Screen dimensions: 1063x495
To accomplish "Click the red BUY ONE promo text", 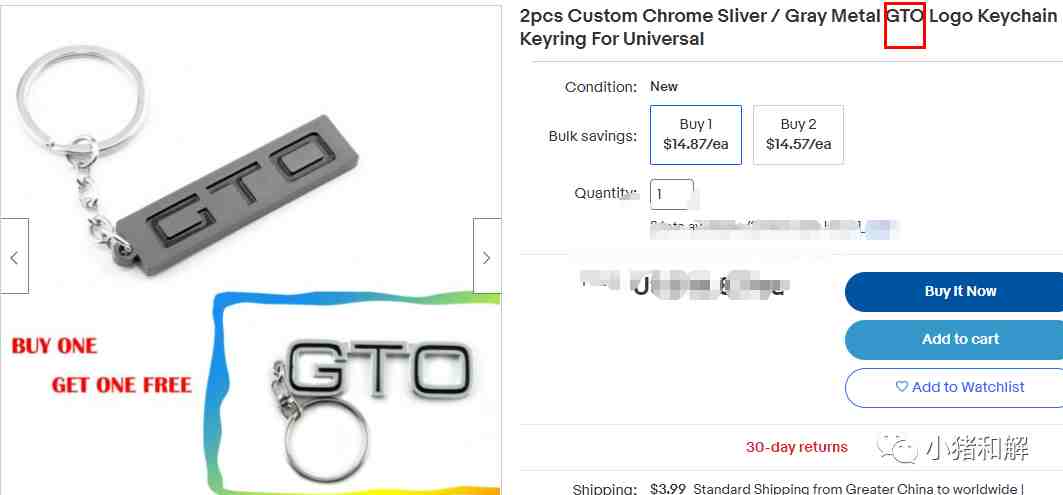I will point(54,346).
